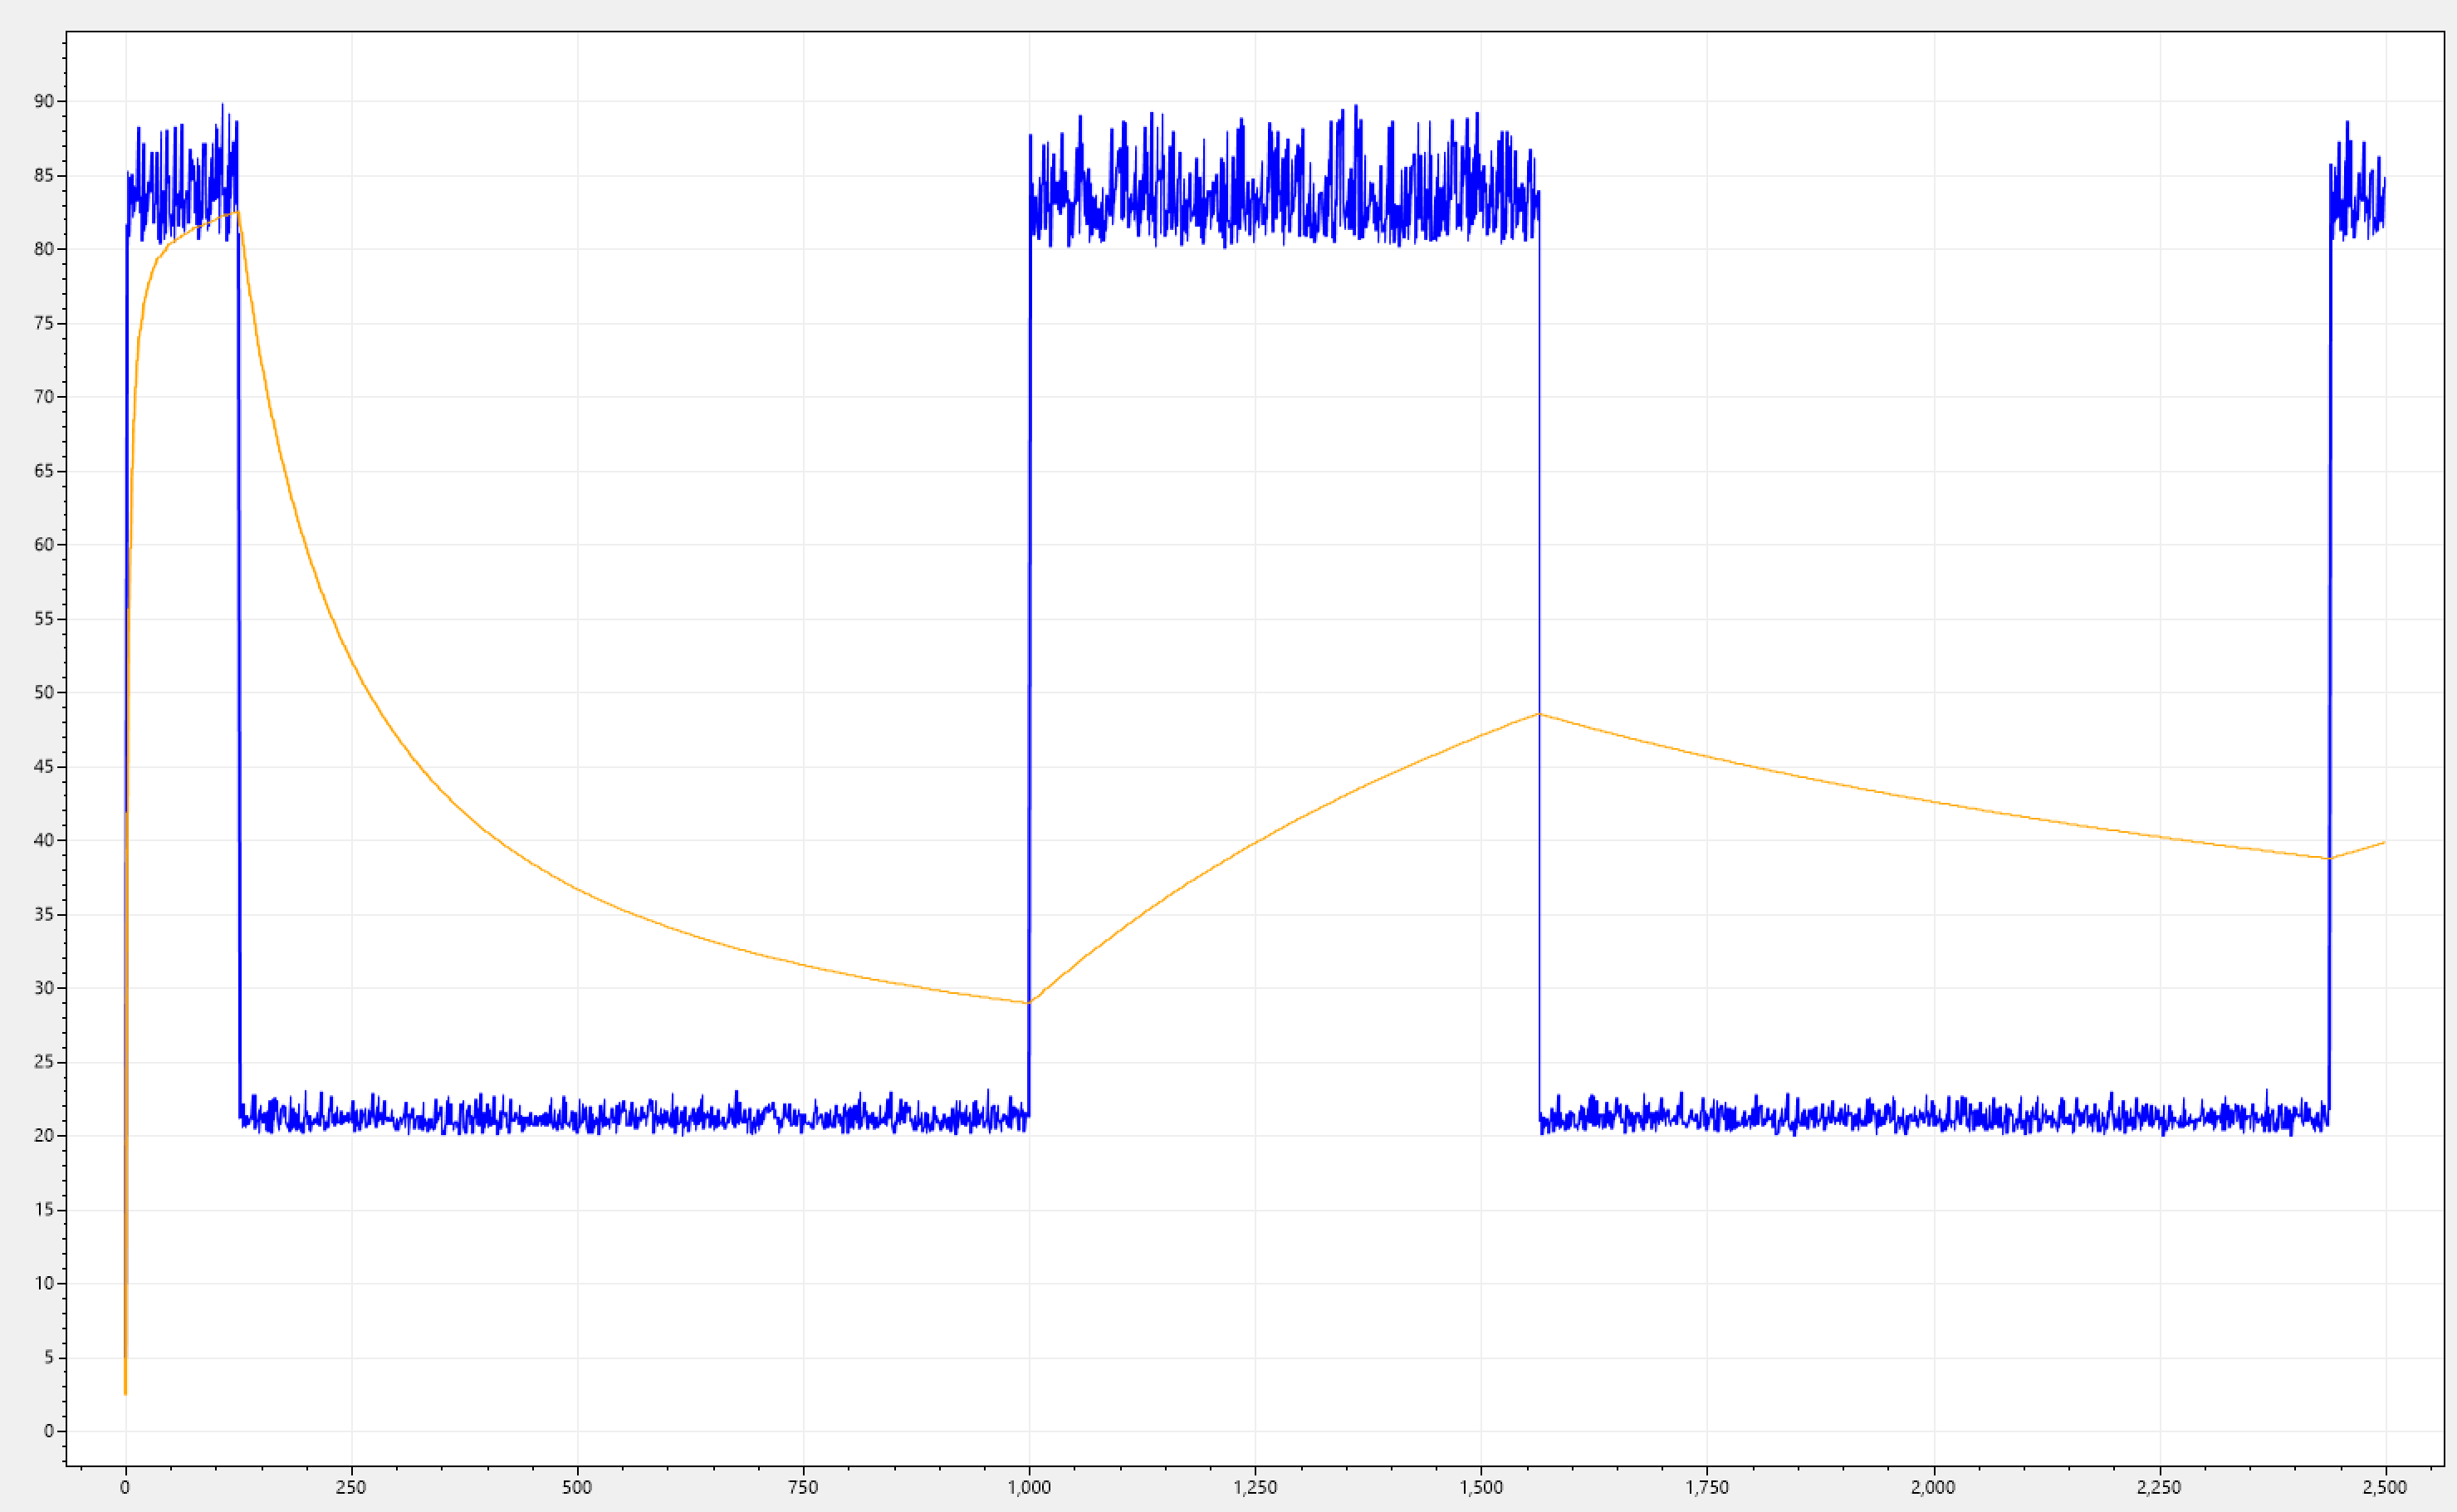This screenshot has width=2457, height=1512.
Task: Click the y-axis label 65
Action: tap(44, 471)
